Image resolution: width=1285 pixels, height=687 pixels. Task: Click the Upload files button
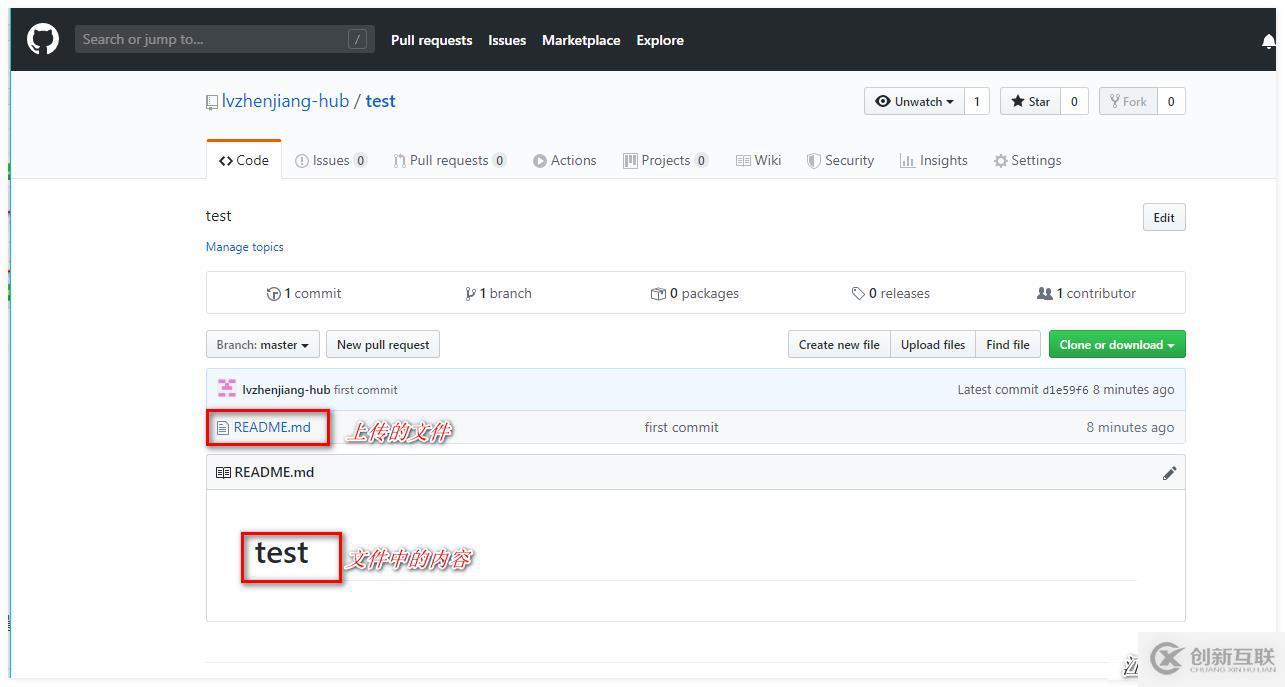coord(933,345)
